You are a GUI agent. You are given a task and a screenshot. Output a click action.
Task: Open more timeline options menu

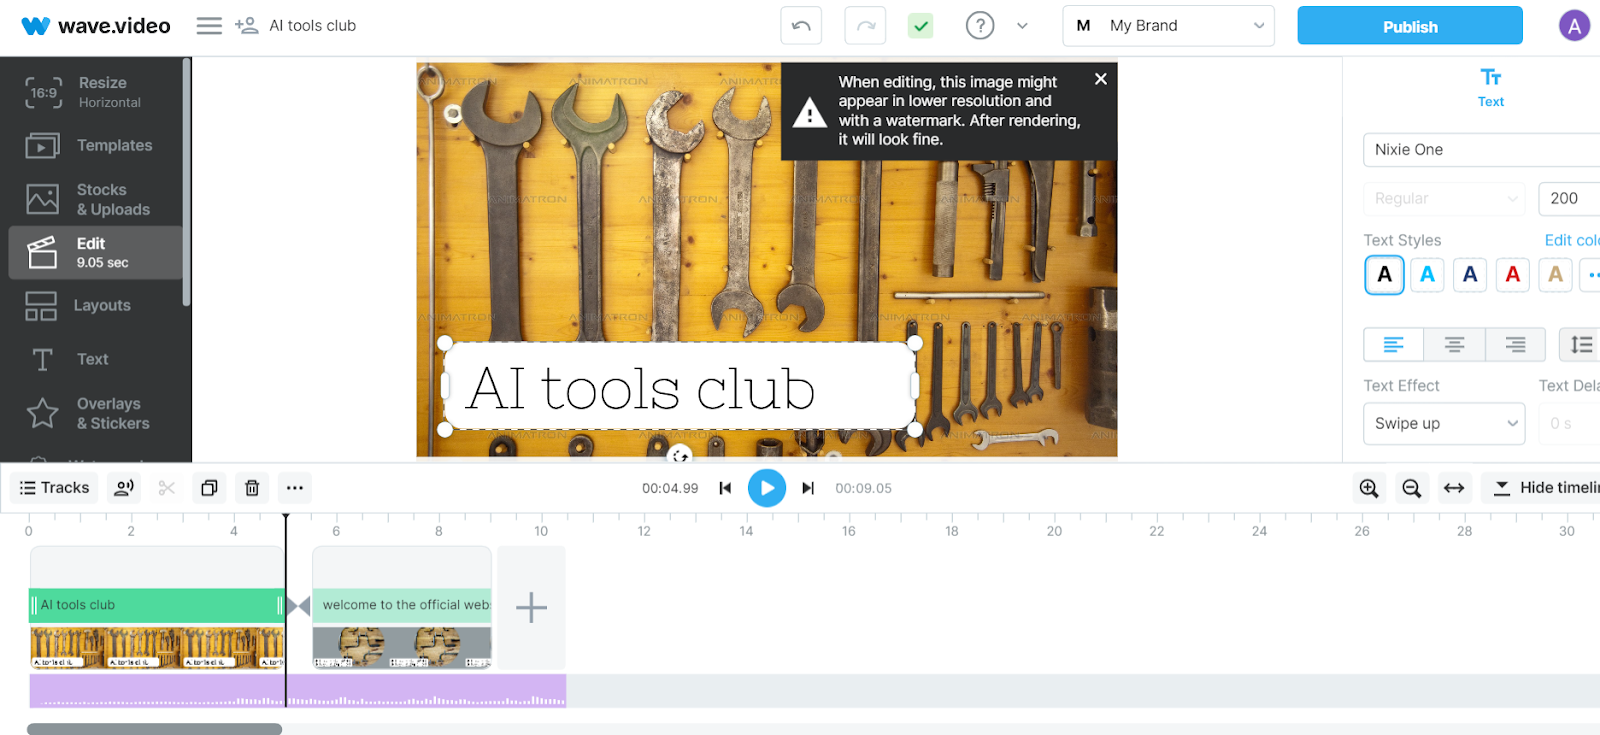point(295,488)
